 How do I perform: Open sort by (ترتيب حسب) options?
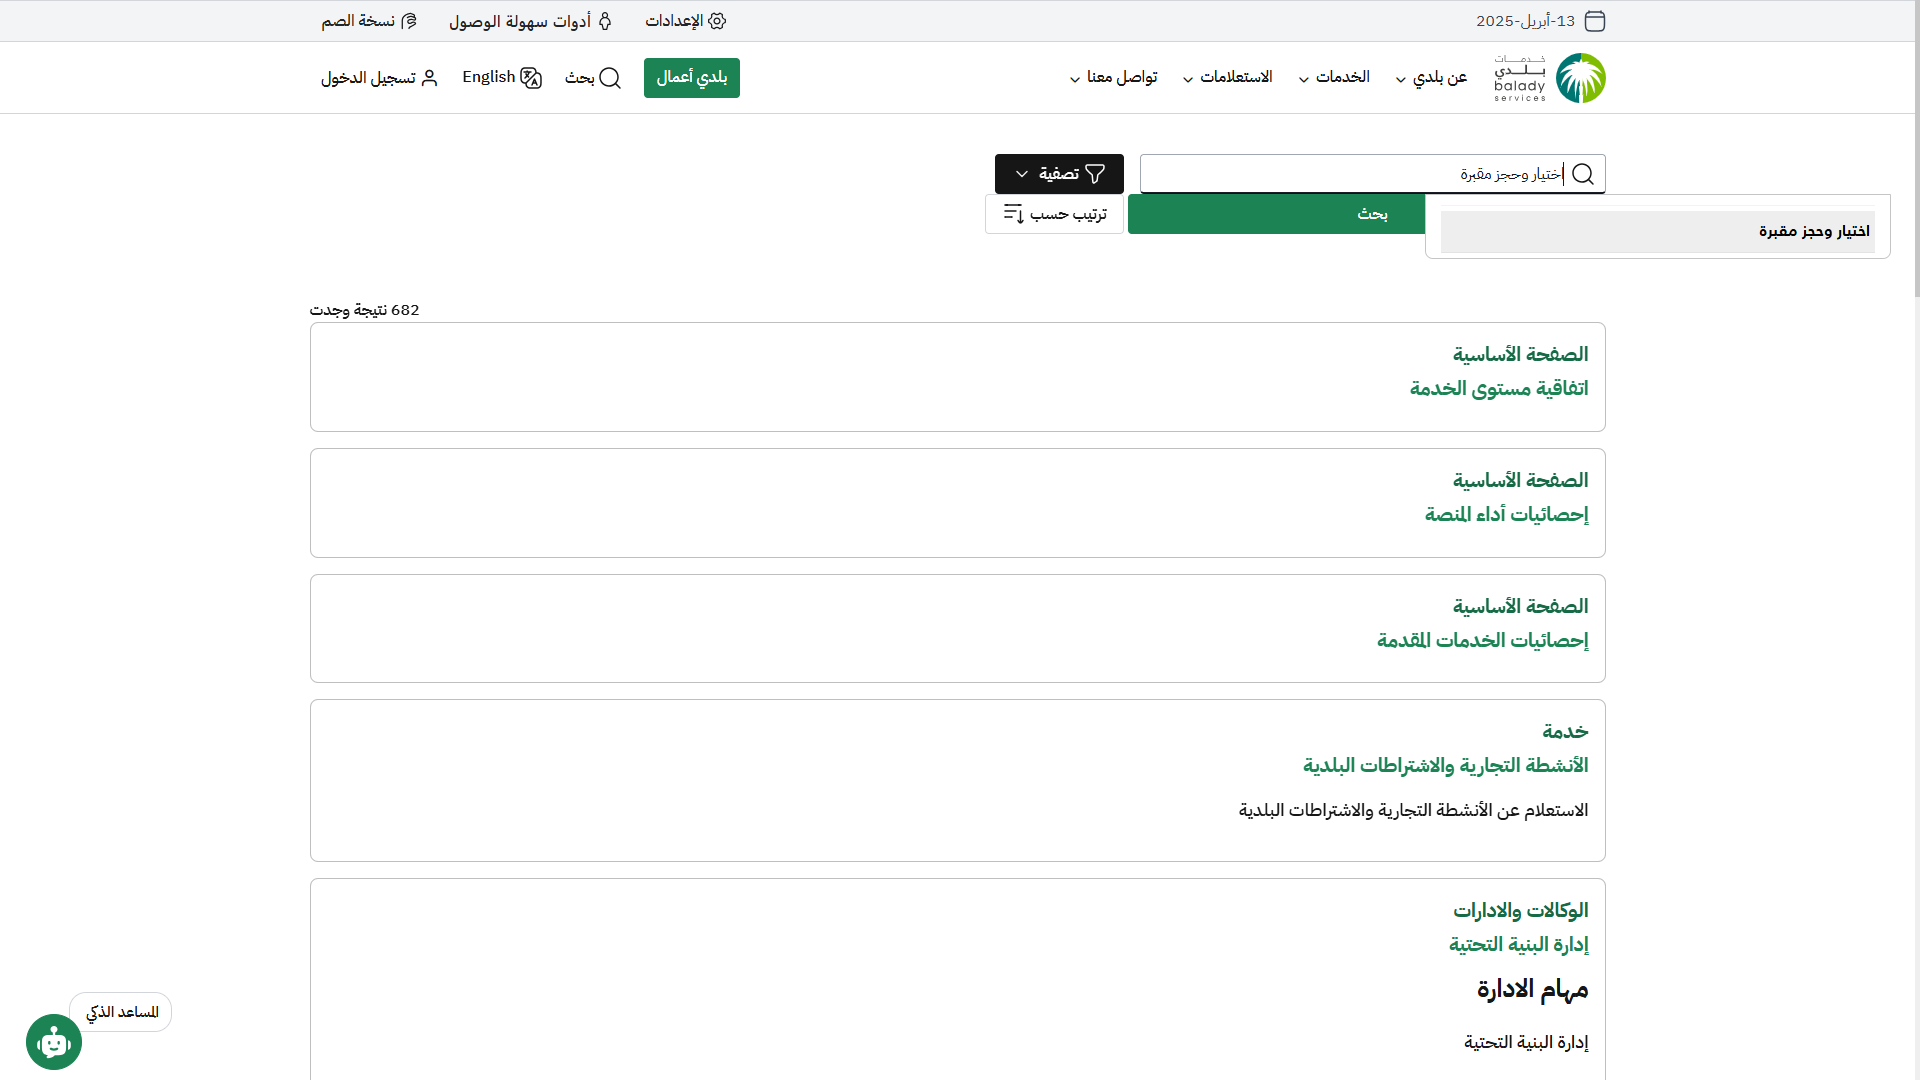pos(1054,214)
